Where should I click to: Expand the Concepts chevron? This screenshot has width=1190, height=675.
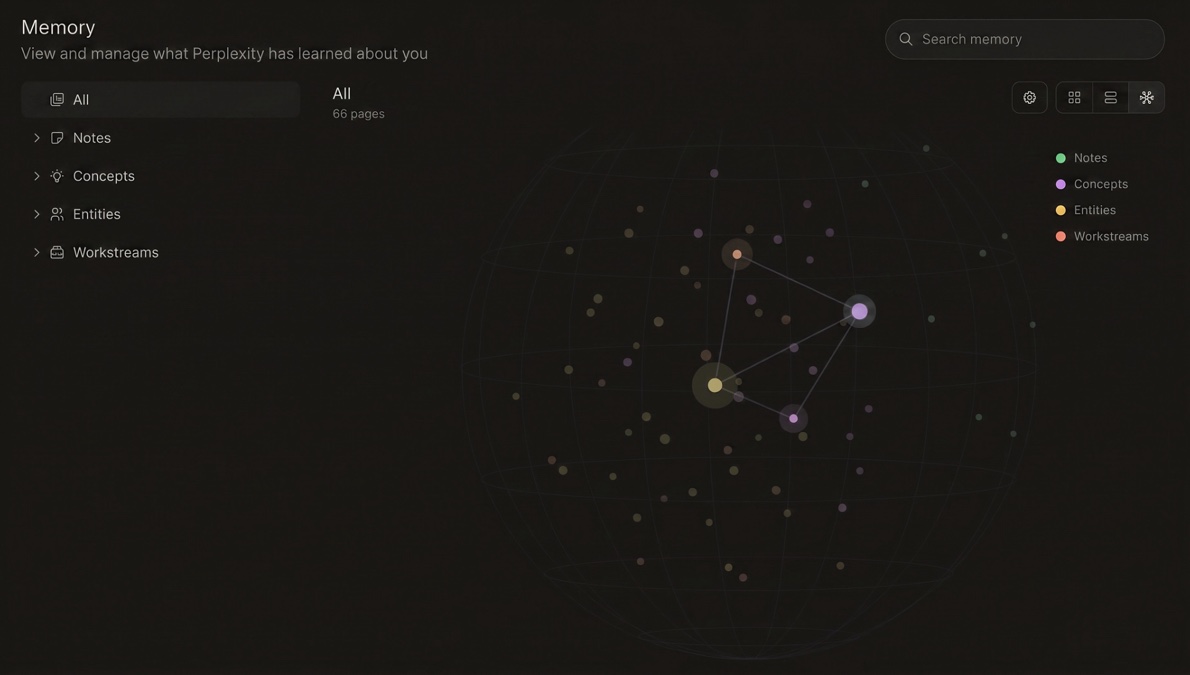tap(36, 176)
